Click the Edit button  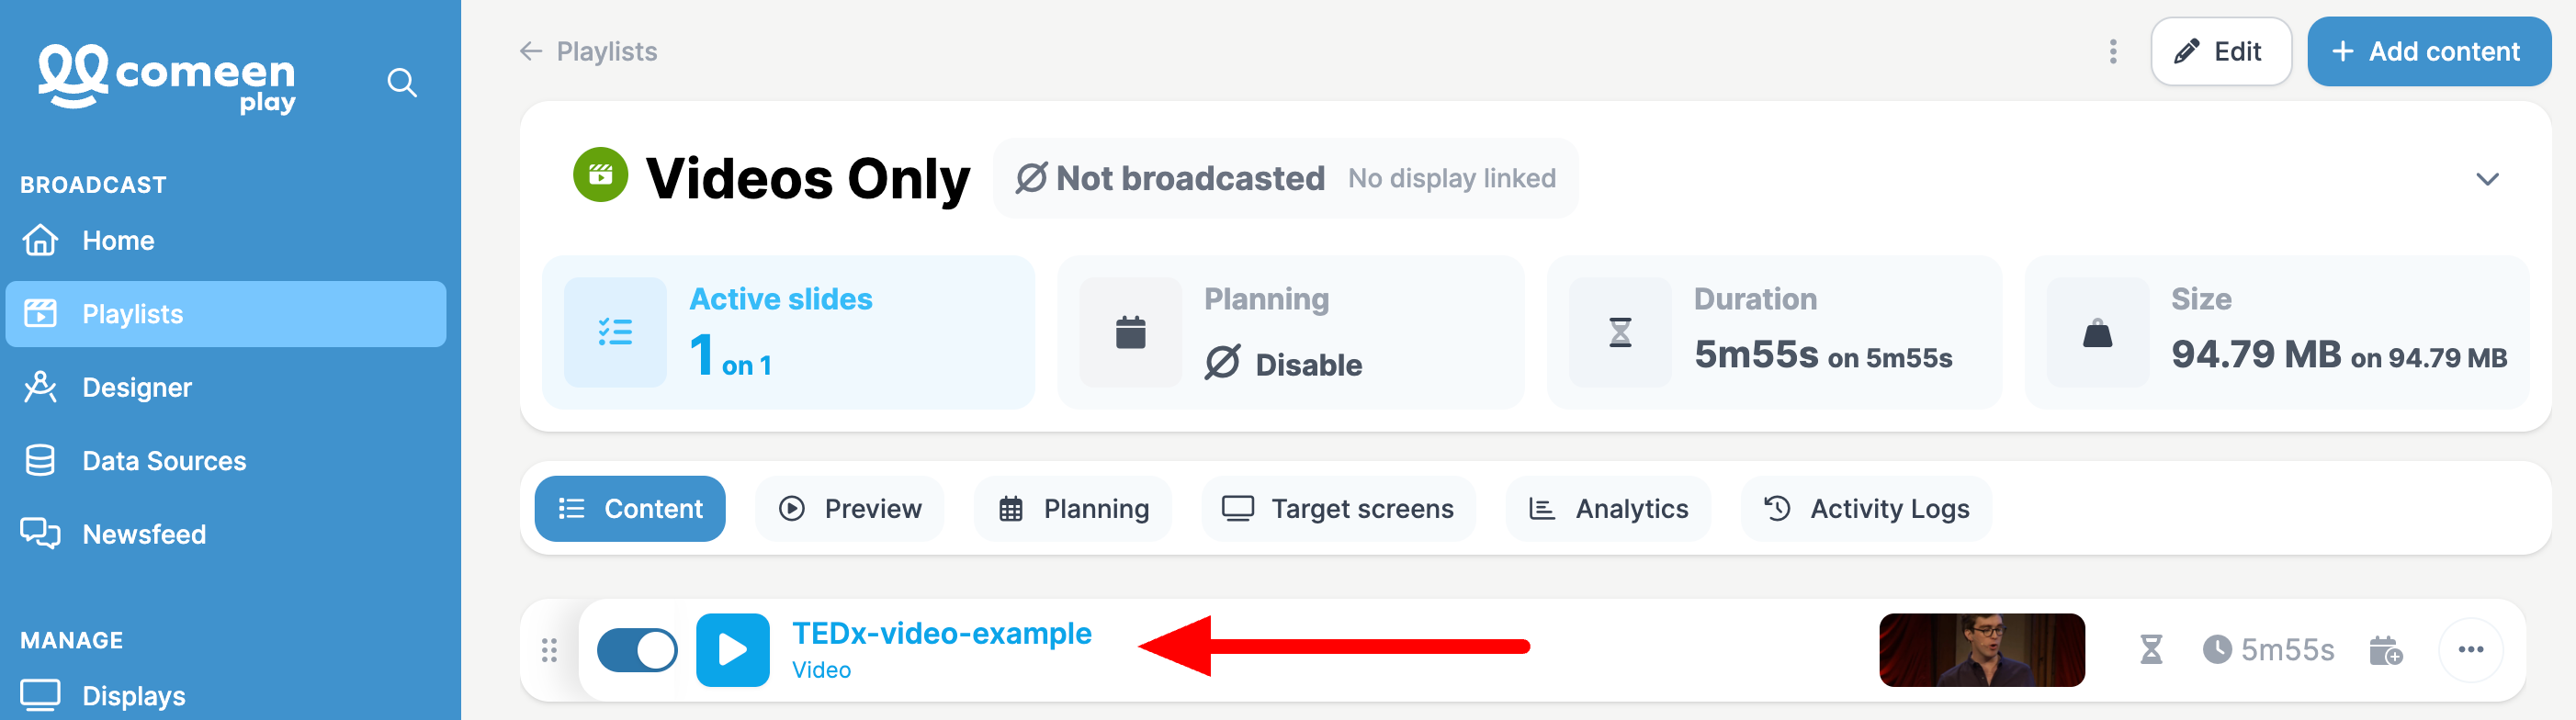coord(2221,51)
